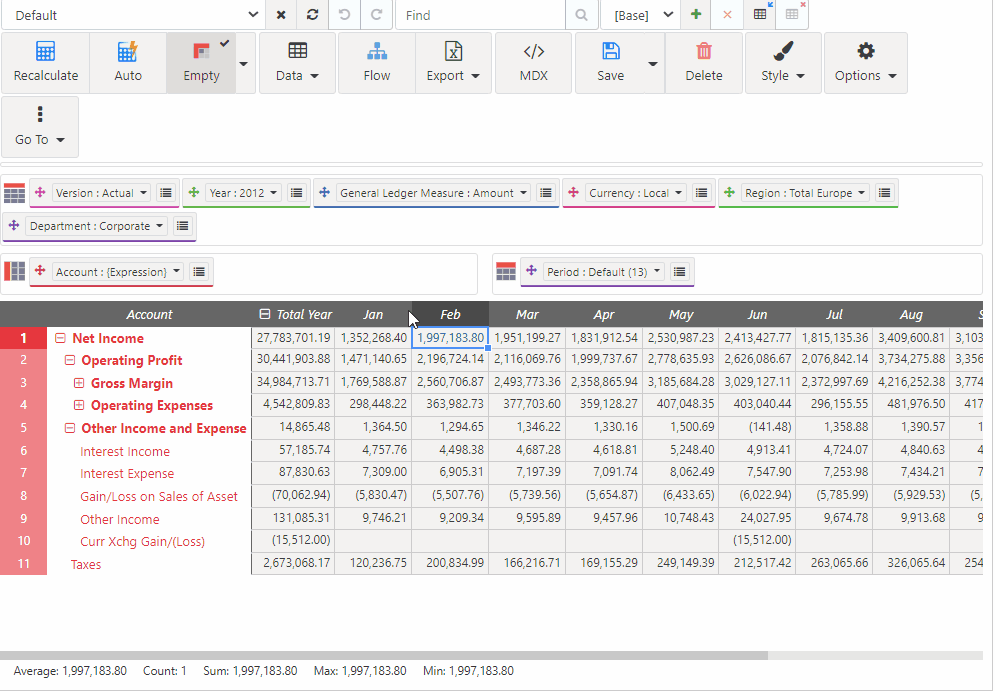Click the green plus to add sandbox
995x691 pixels.
[x=696, y=15]
